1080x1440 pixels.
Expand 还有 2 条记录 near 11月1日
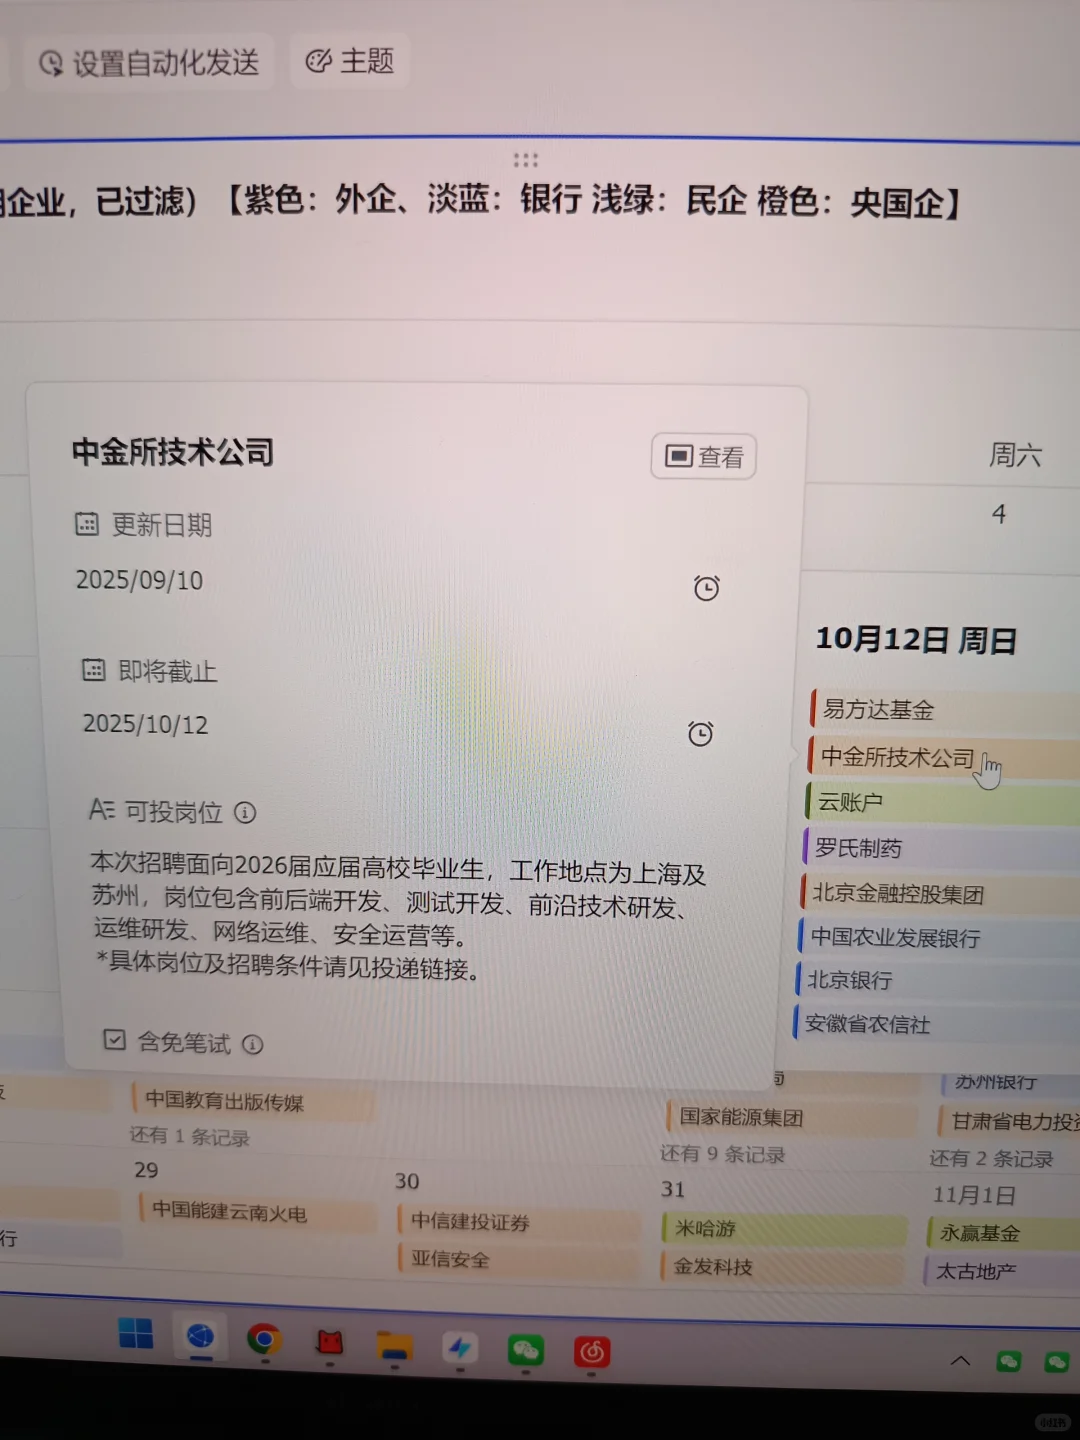tap(993, 1158)
